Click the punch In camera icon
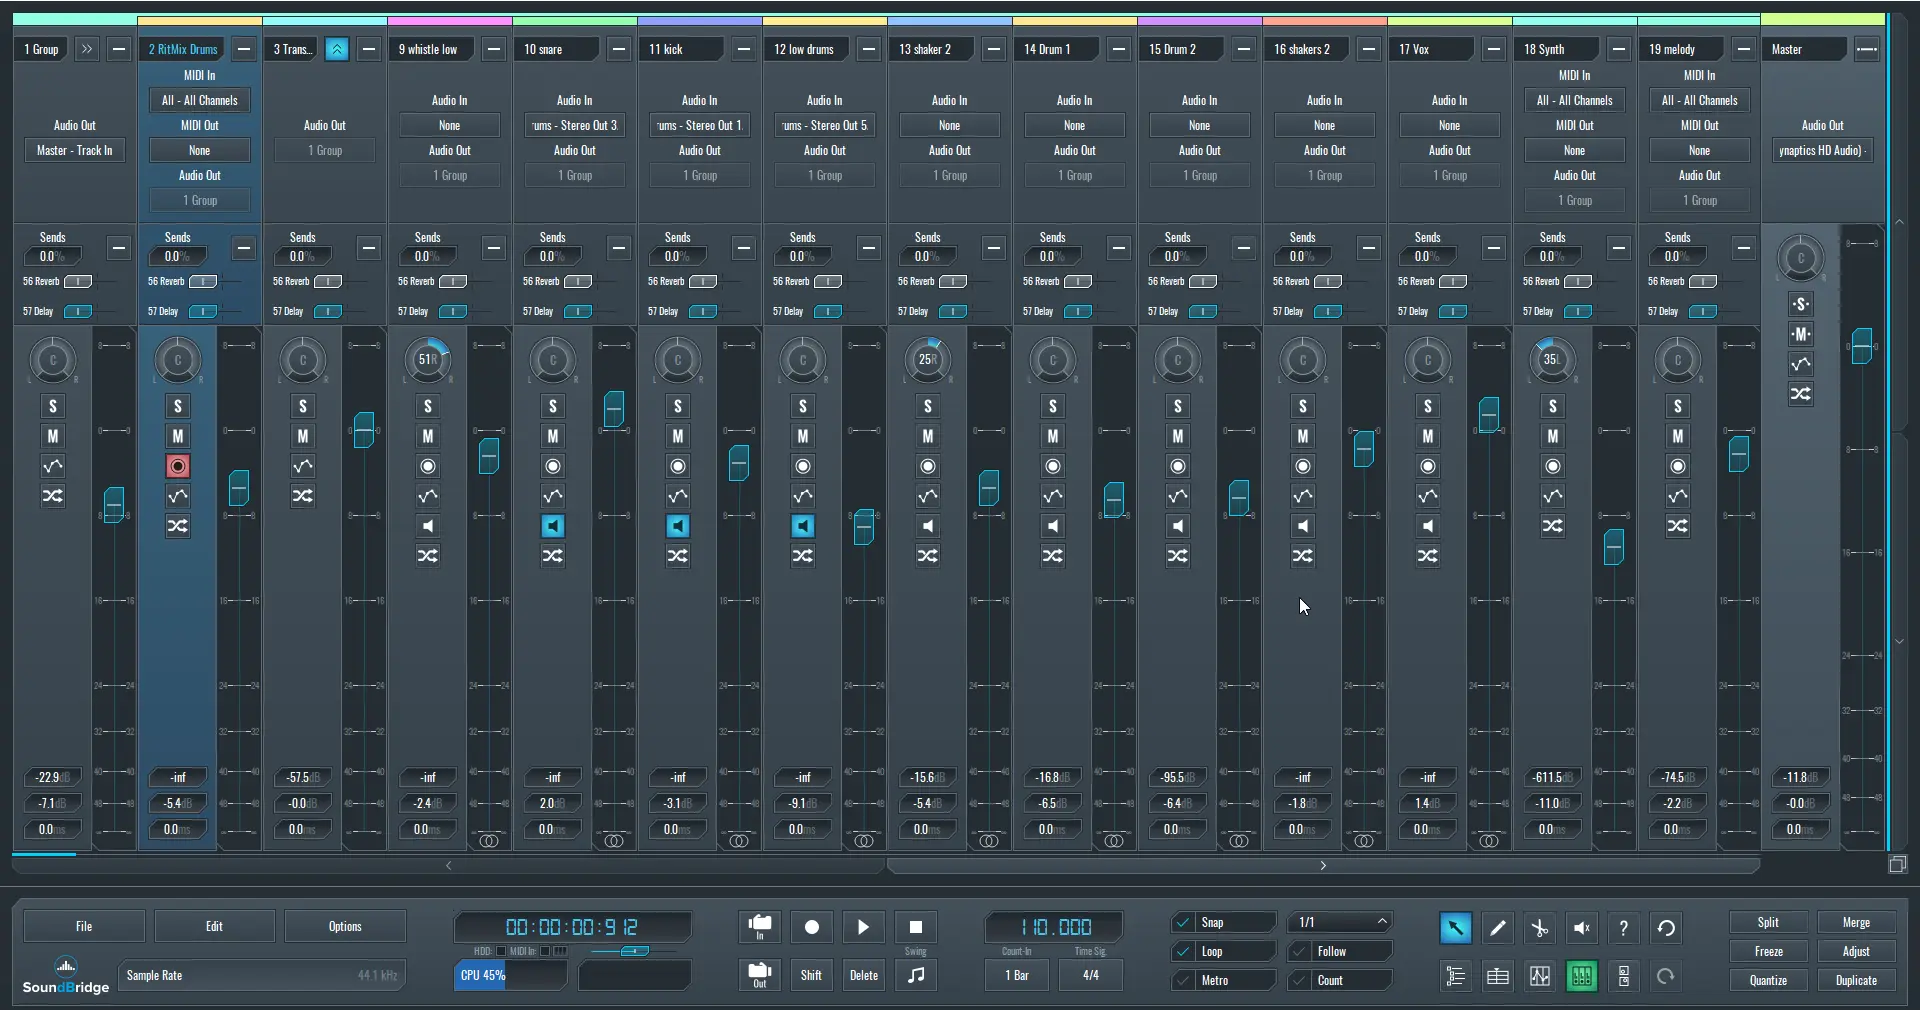1920x1010 pixels. 760,926
